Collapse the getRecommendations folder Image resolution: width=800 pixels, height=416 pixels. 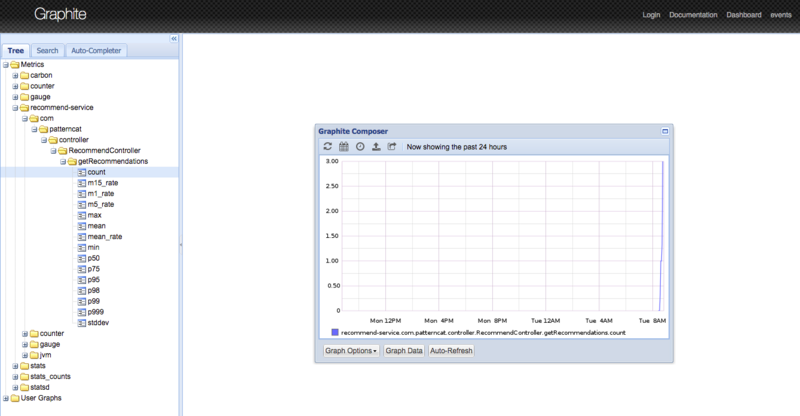pyautogui.click(x=63, y=162)
